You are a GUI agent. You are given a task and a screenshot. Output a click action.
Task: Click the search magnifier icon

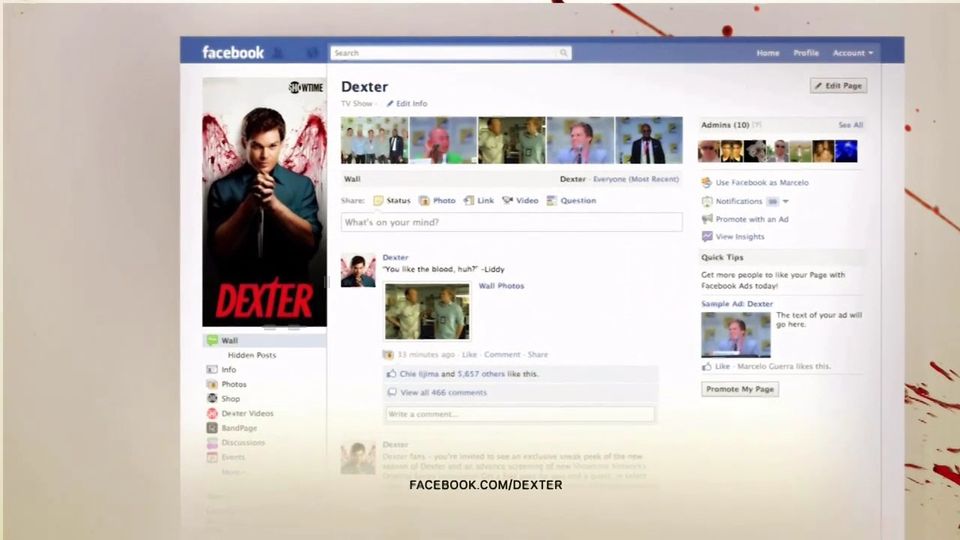point(563,53)
